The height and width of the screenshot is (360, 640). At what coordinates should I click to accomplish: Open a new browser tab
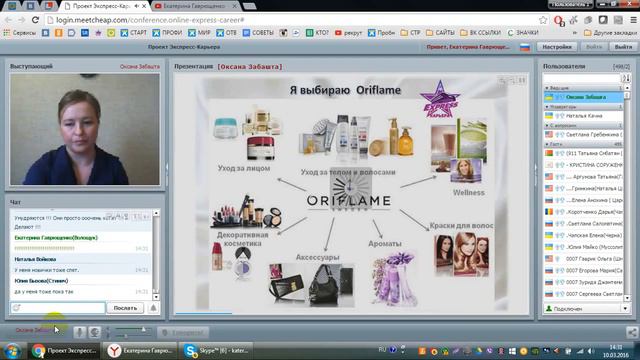pos(249,6)
